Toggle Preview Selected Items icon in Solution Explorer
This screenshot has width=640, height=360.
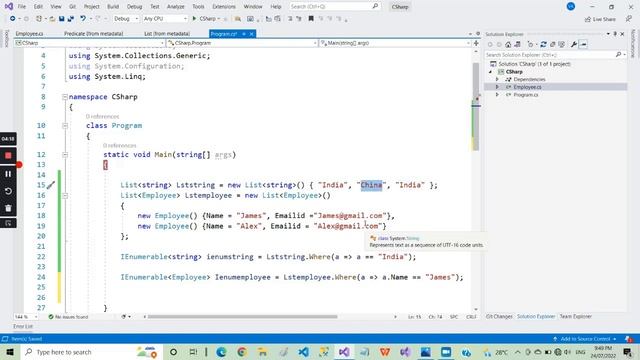583,44
